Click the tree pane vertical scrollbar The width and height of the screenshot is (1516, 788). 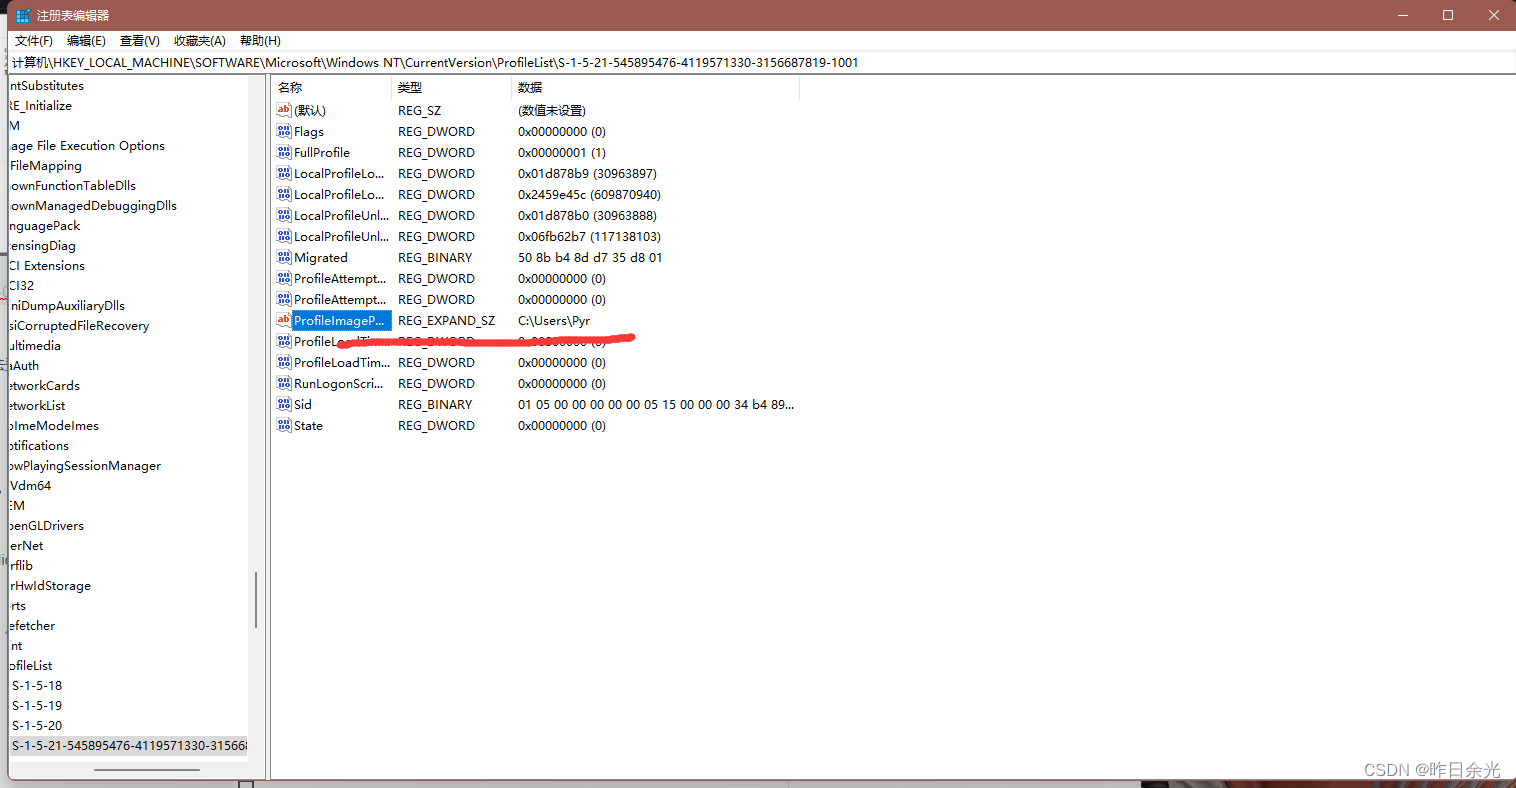[x=256, y=600]
